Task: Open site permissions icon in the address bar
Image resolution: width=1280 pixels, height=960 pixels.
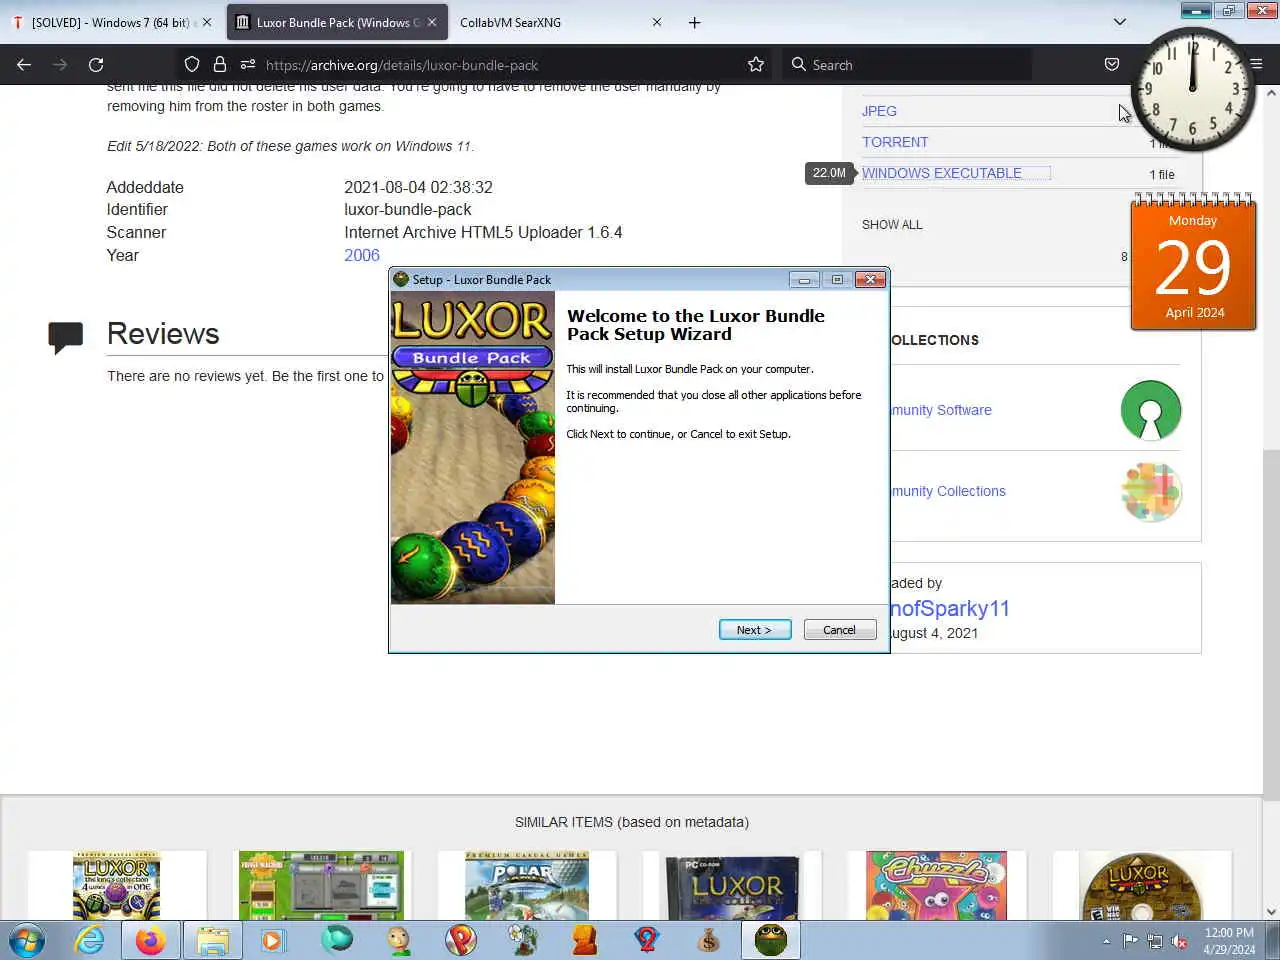Action: [248, 64]
